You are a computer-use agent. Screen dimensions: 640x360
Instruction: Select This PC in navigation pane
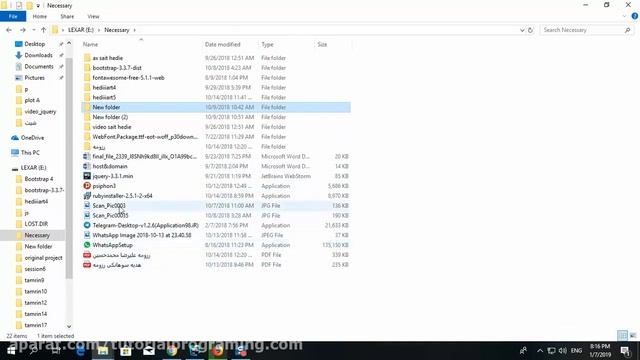[30, 152]
